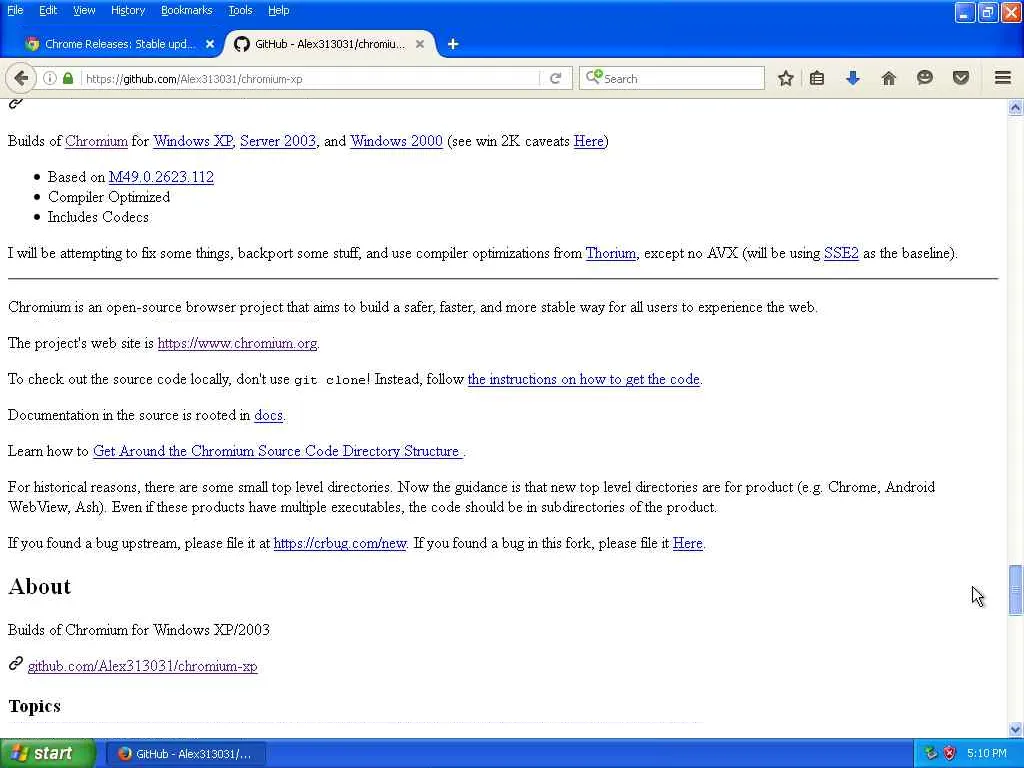Viewport: 1024px width, 768px height.
Task: Click the fork bug report Here link
Action: pyautogui.click(x=688, y=543)
